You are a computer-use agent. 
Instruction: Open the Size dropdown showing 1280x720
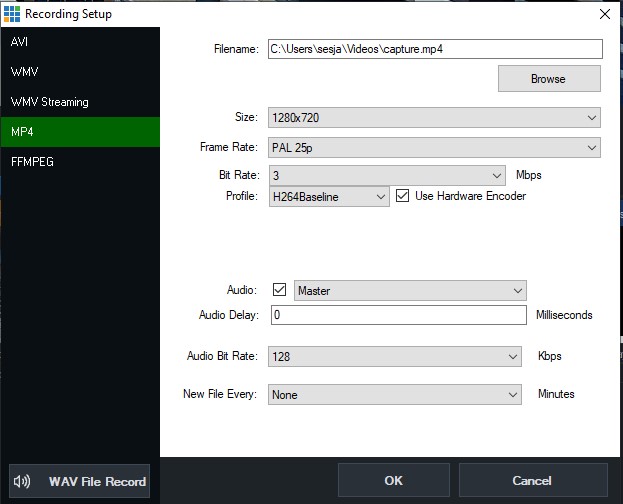(434, 118)
